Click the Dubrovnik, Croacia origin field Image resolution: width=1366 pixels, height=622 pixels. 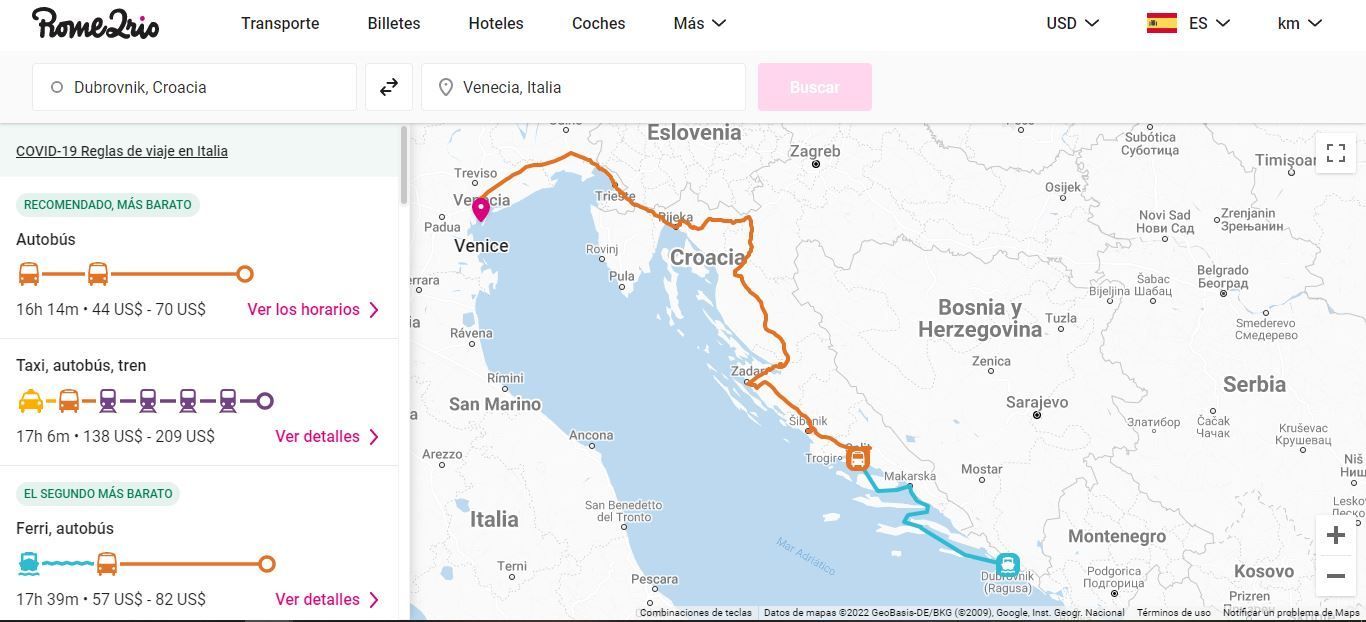coord(194,87)
